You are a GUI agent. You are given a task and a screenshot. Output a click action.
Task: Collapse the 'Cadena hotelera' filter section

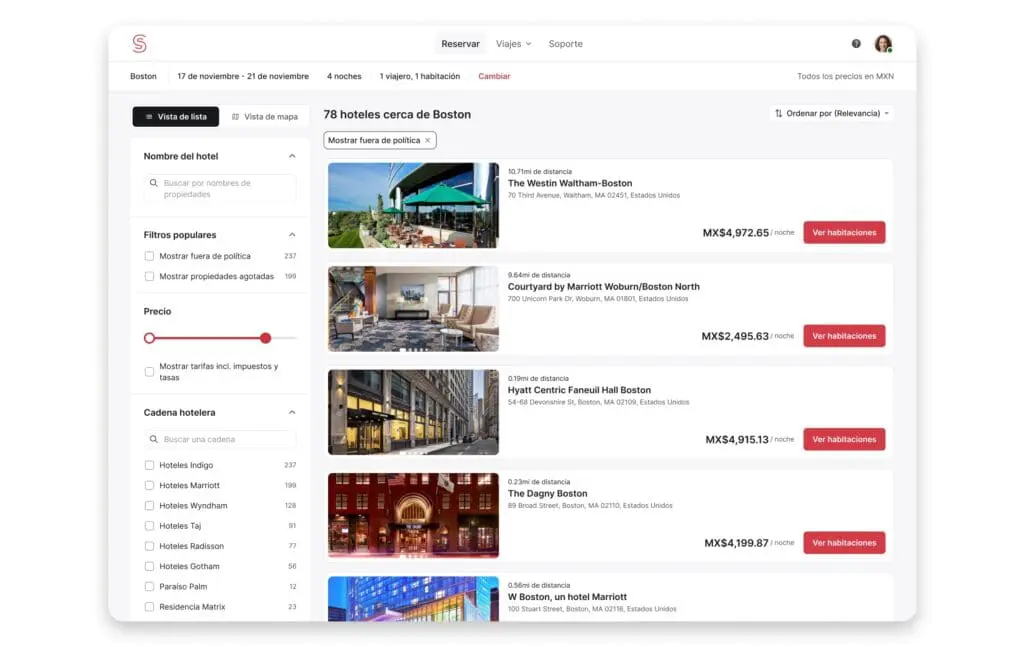coord(292,413)
